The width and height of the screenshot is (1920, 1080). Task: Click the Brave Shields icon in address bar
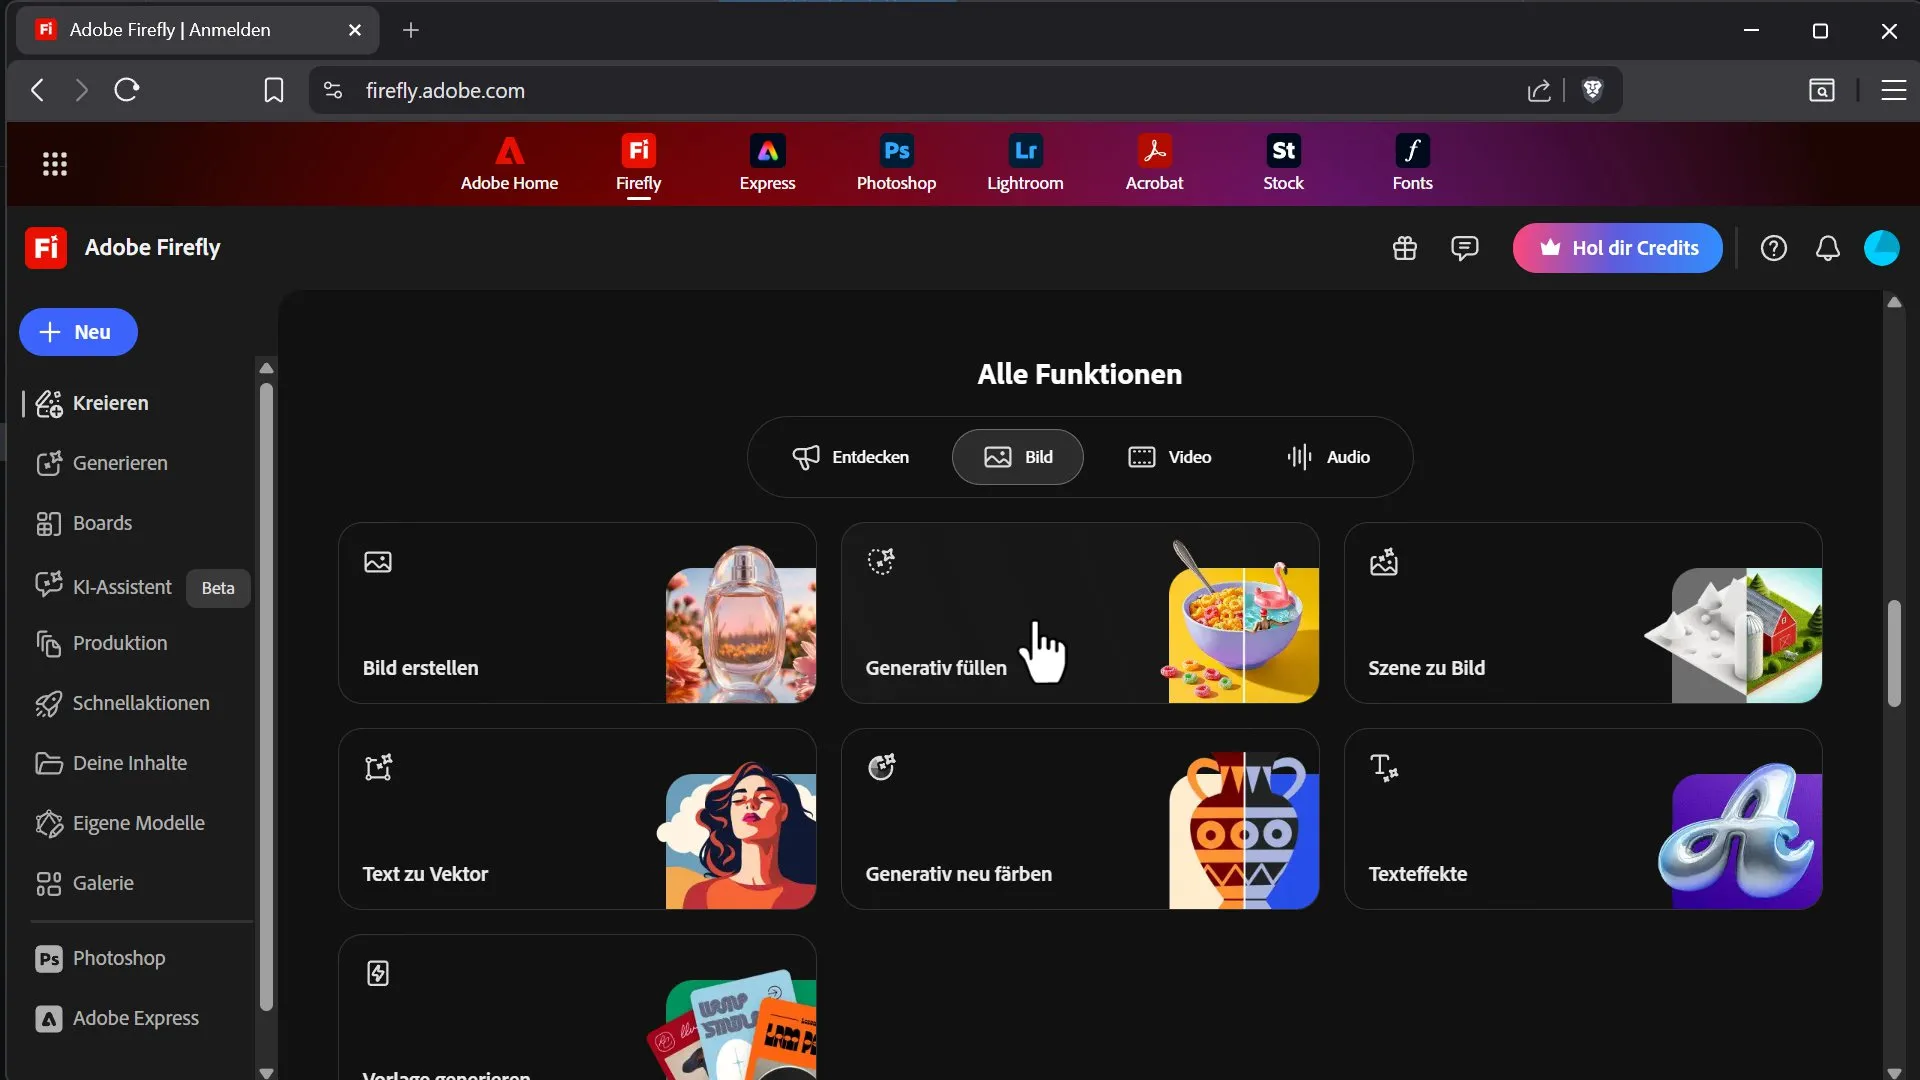1593,91
